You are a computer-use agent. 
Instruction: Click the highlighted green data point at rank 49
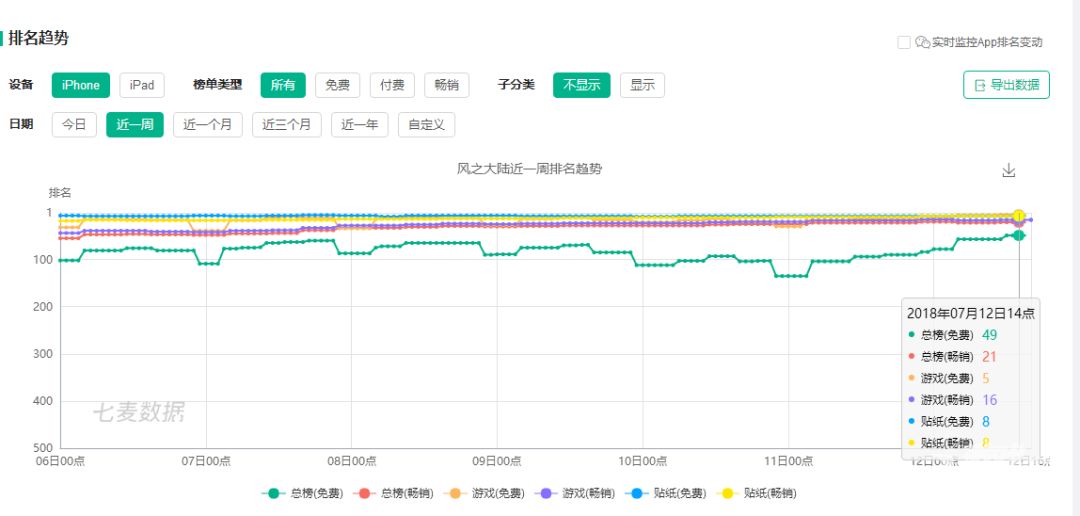1019,236
